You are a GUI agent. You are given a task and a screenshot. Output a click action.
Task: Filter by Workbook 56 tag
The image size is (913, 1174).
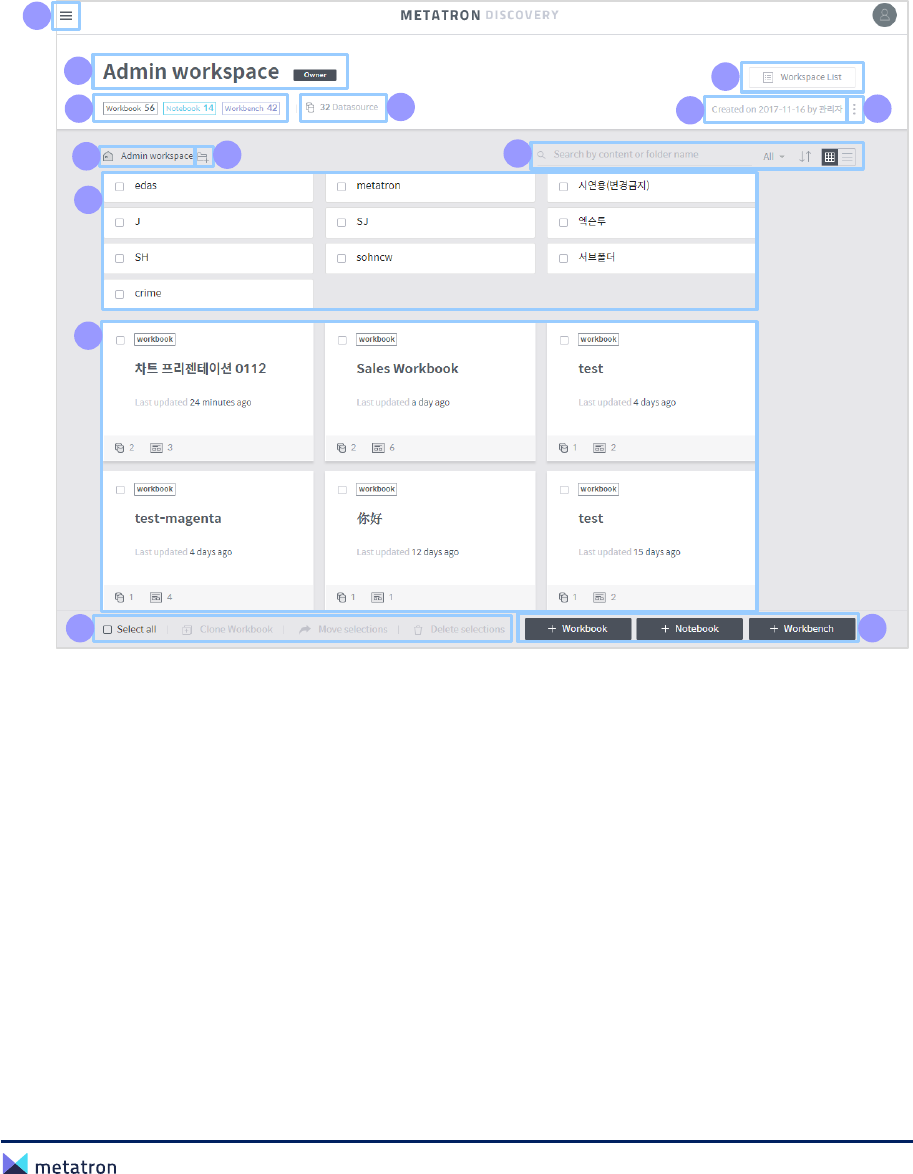pos(130,108)
